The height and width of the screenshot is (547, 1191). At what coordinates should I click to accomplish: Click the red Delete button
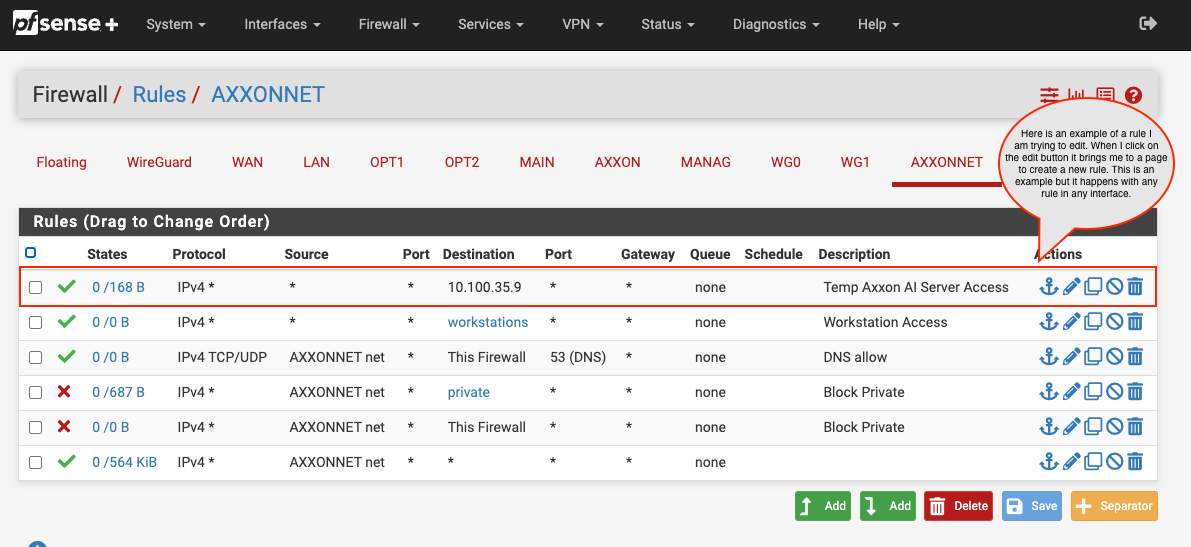point(959,506)
